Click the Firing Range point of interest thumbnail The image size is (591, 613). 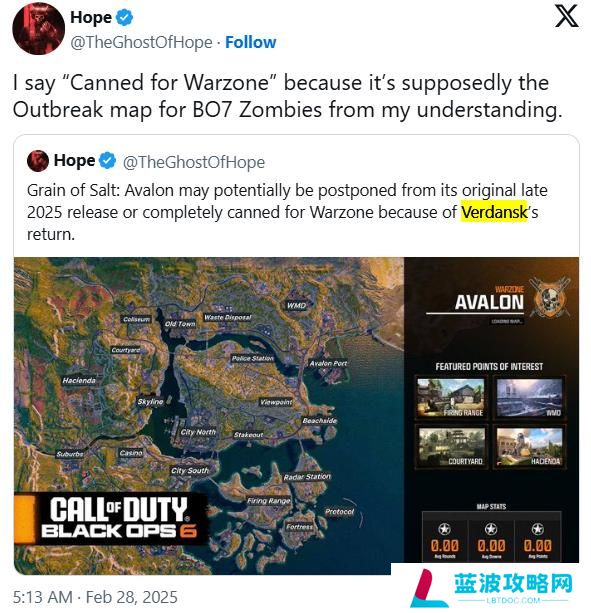click(451, 398)
